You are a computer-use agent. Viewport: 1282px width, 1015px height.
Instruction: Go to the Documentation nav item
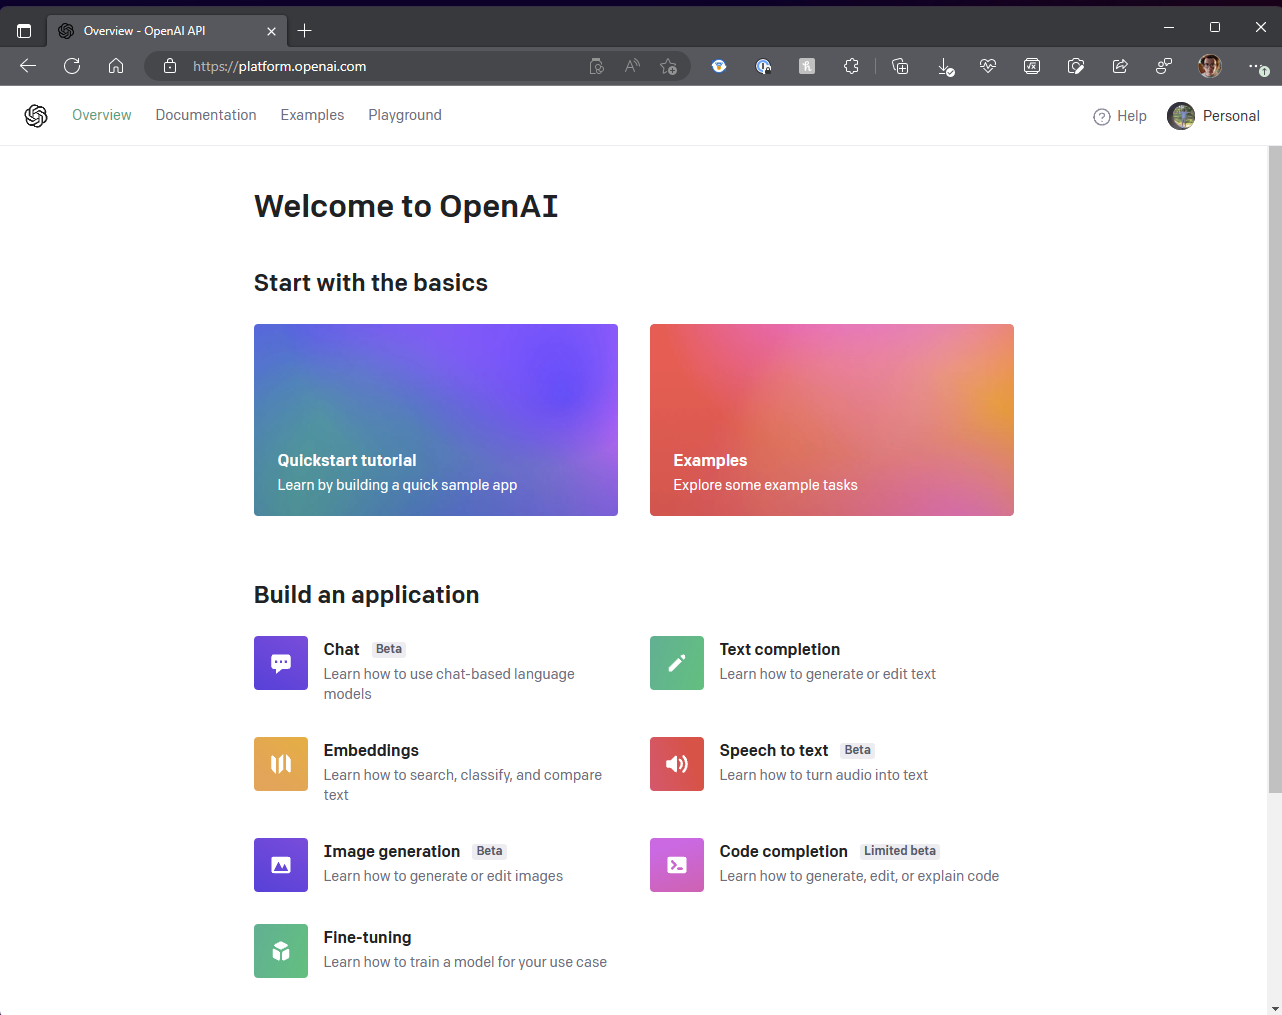click(x=206, y=115)
